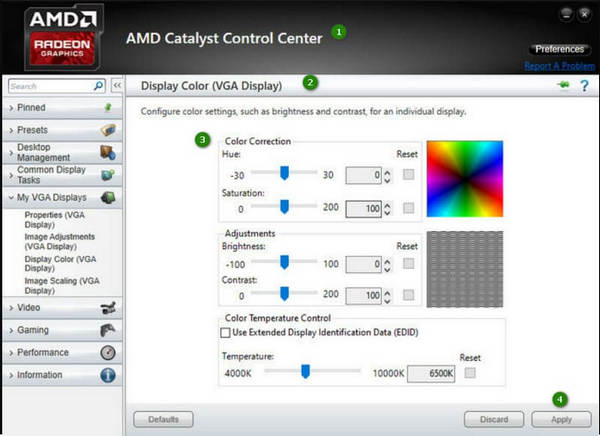Click the Discard button
The image size is (600, 436).
pos(494,420)
